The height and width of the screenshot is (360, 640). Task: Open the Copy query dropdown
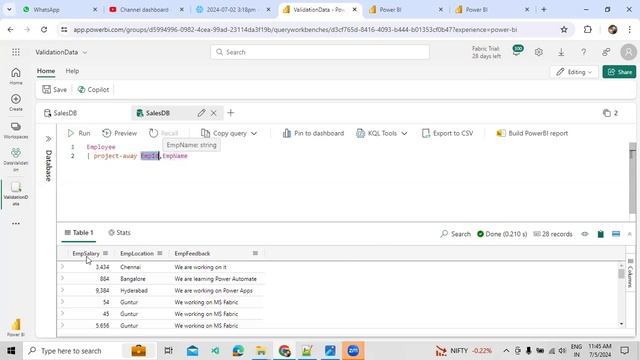[x=229, y=133]
